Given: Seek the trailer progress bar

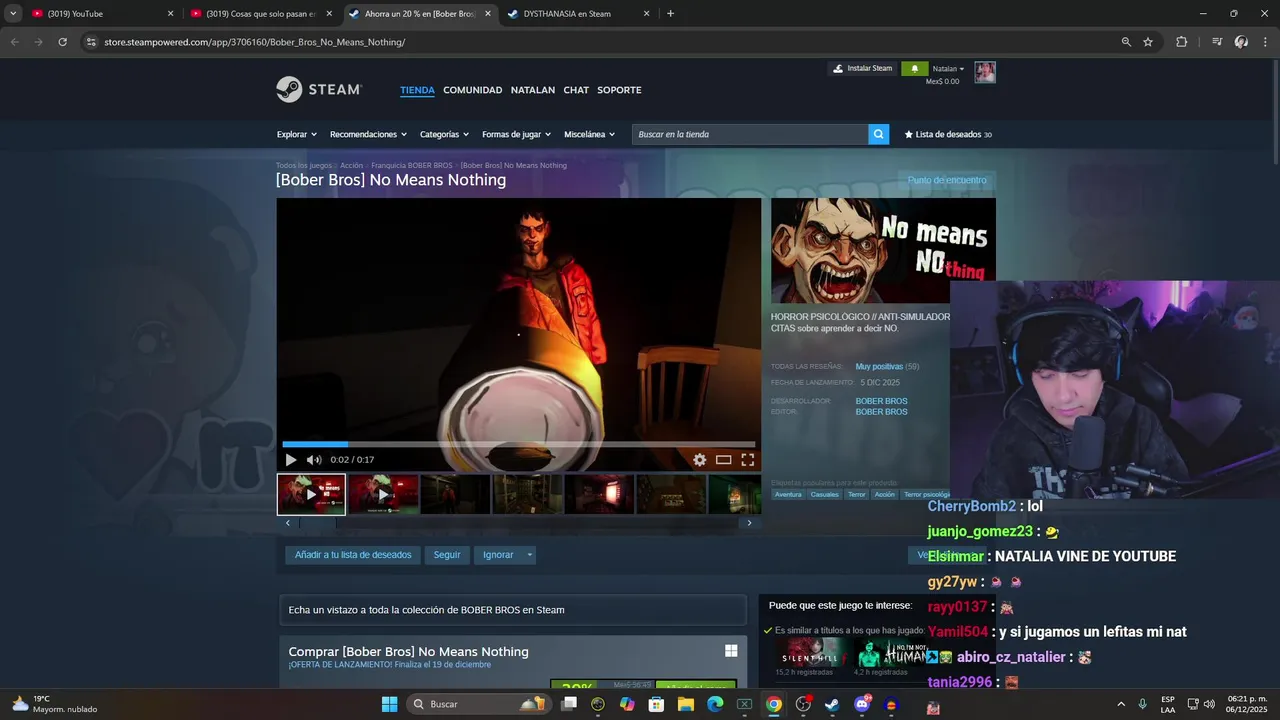Looking at the screenshot, I should click(518, 444).
